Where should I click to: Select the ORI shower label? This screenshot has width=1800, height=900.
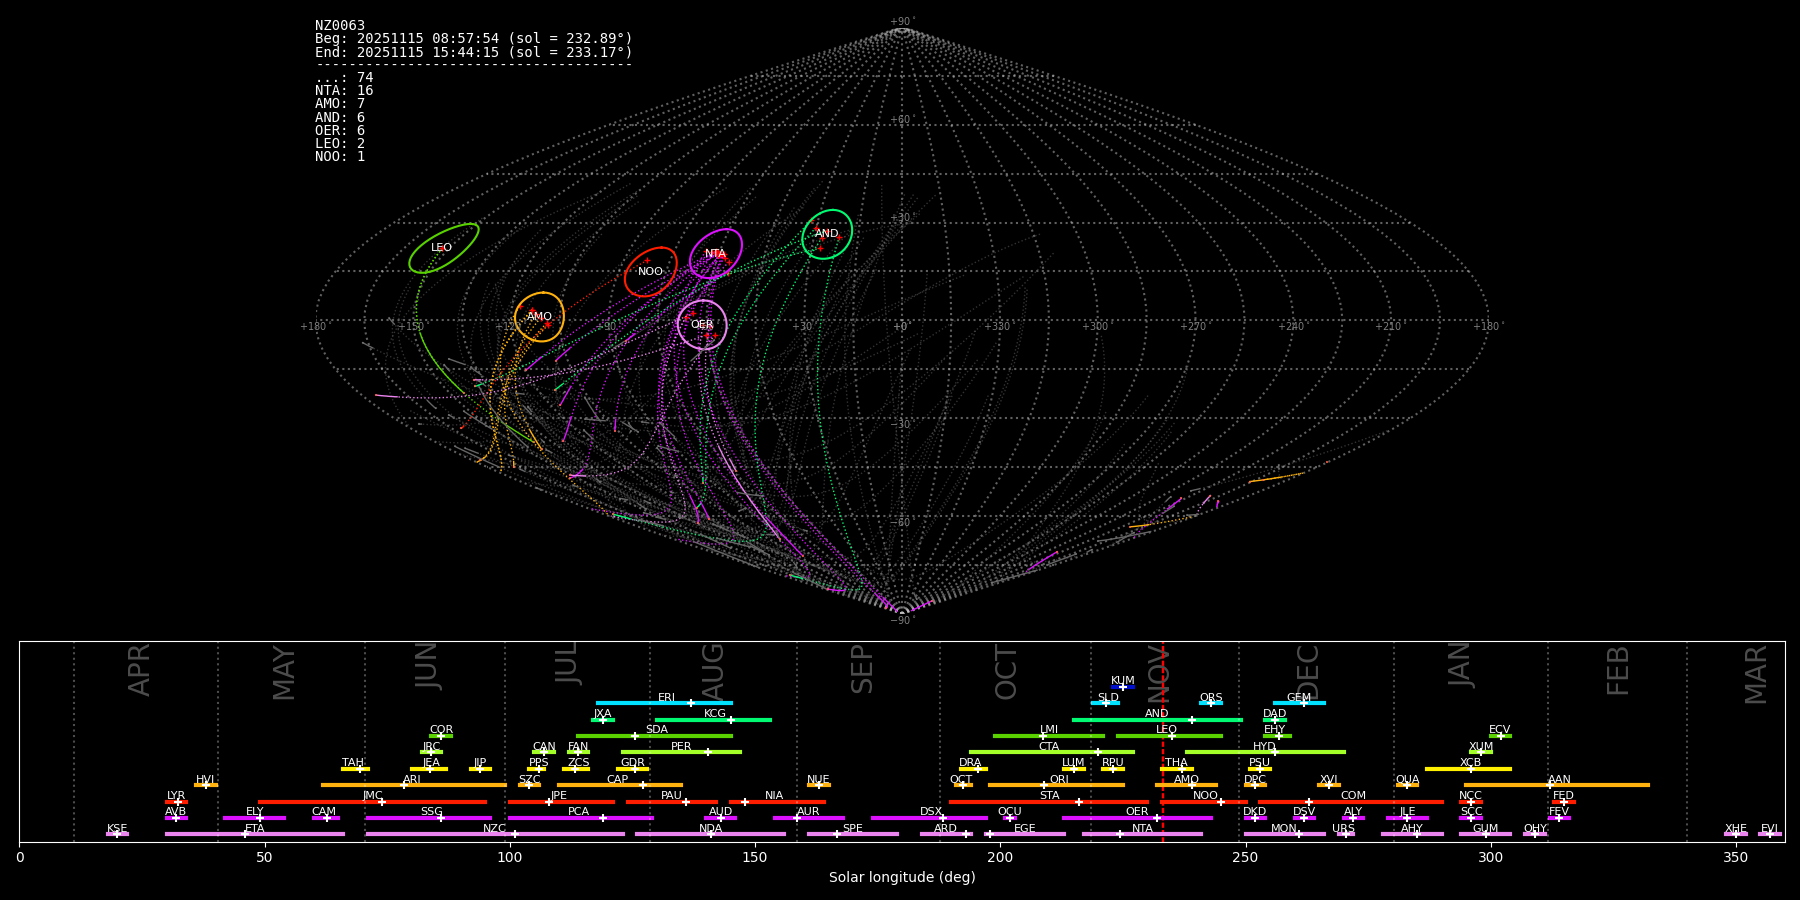(1059, 779)
